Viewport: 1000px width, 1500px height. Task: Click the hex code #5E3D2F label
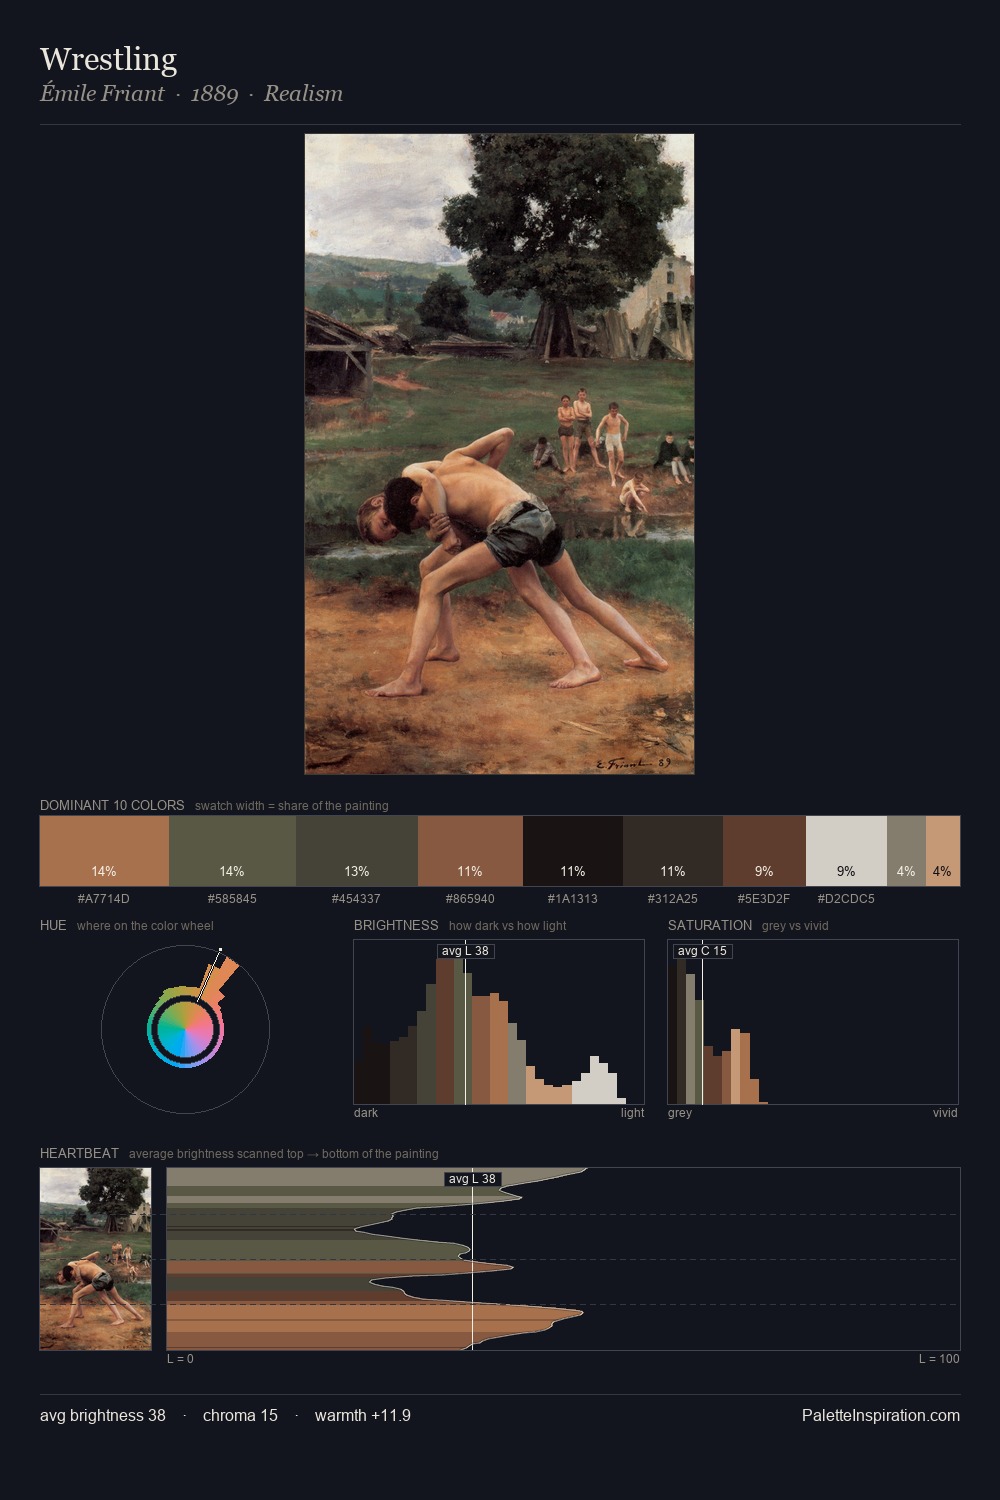[763, 898]
